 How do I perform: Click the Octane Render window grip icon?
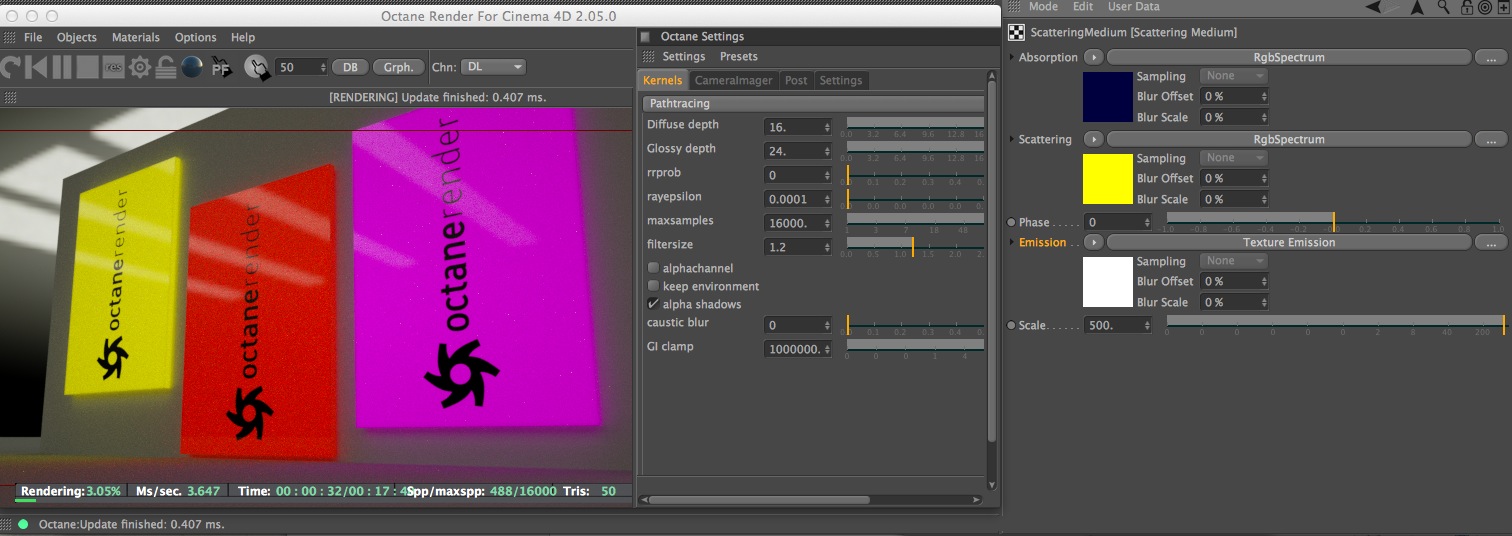[x=10, y=37]
